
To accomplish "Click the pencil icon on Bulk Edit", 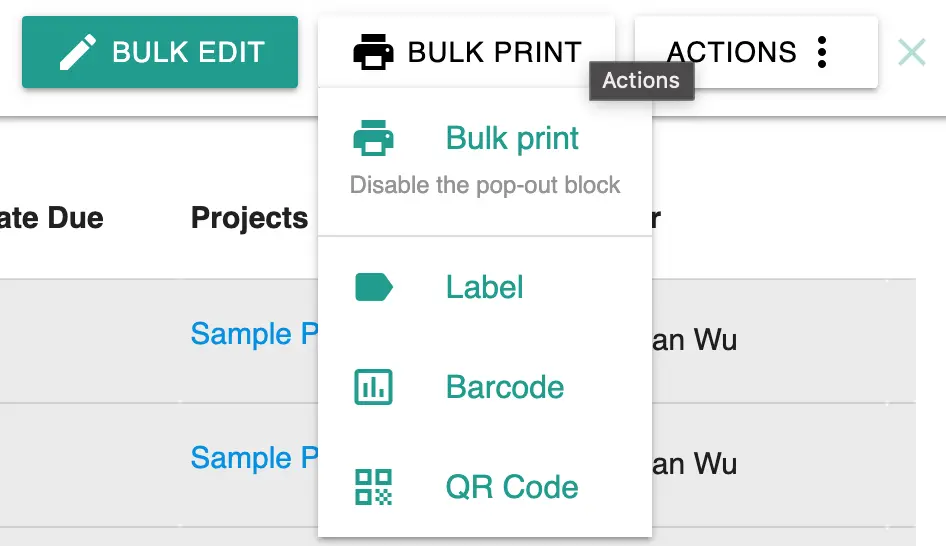I will point(78,52).
